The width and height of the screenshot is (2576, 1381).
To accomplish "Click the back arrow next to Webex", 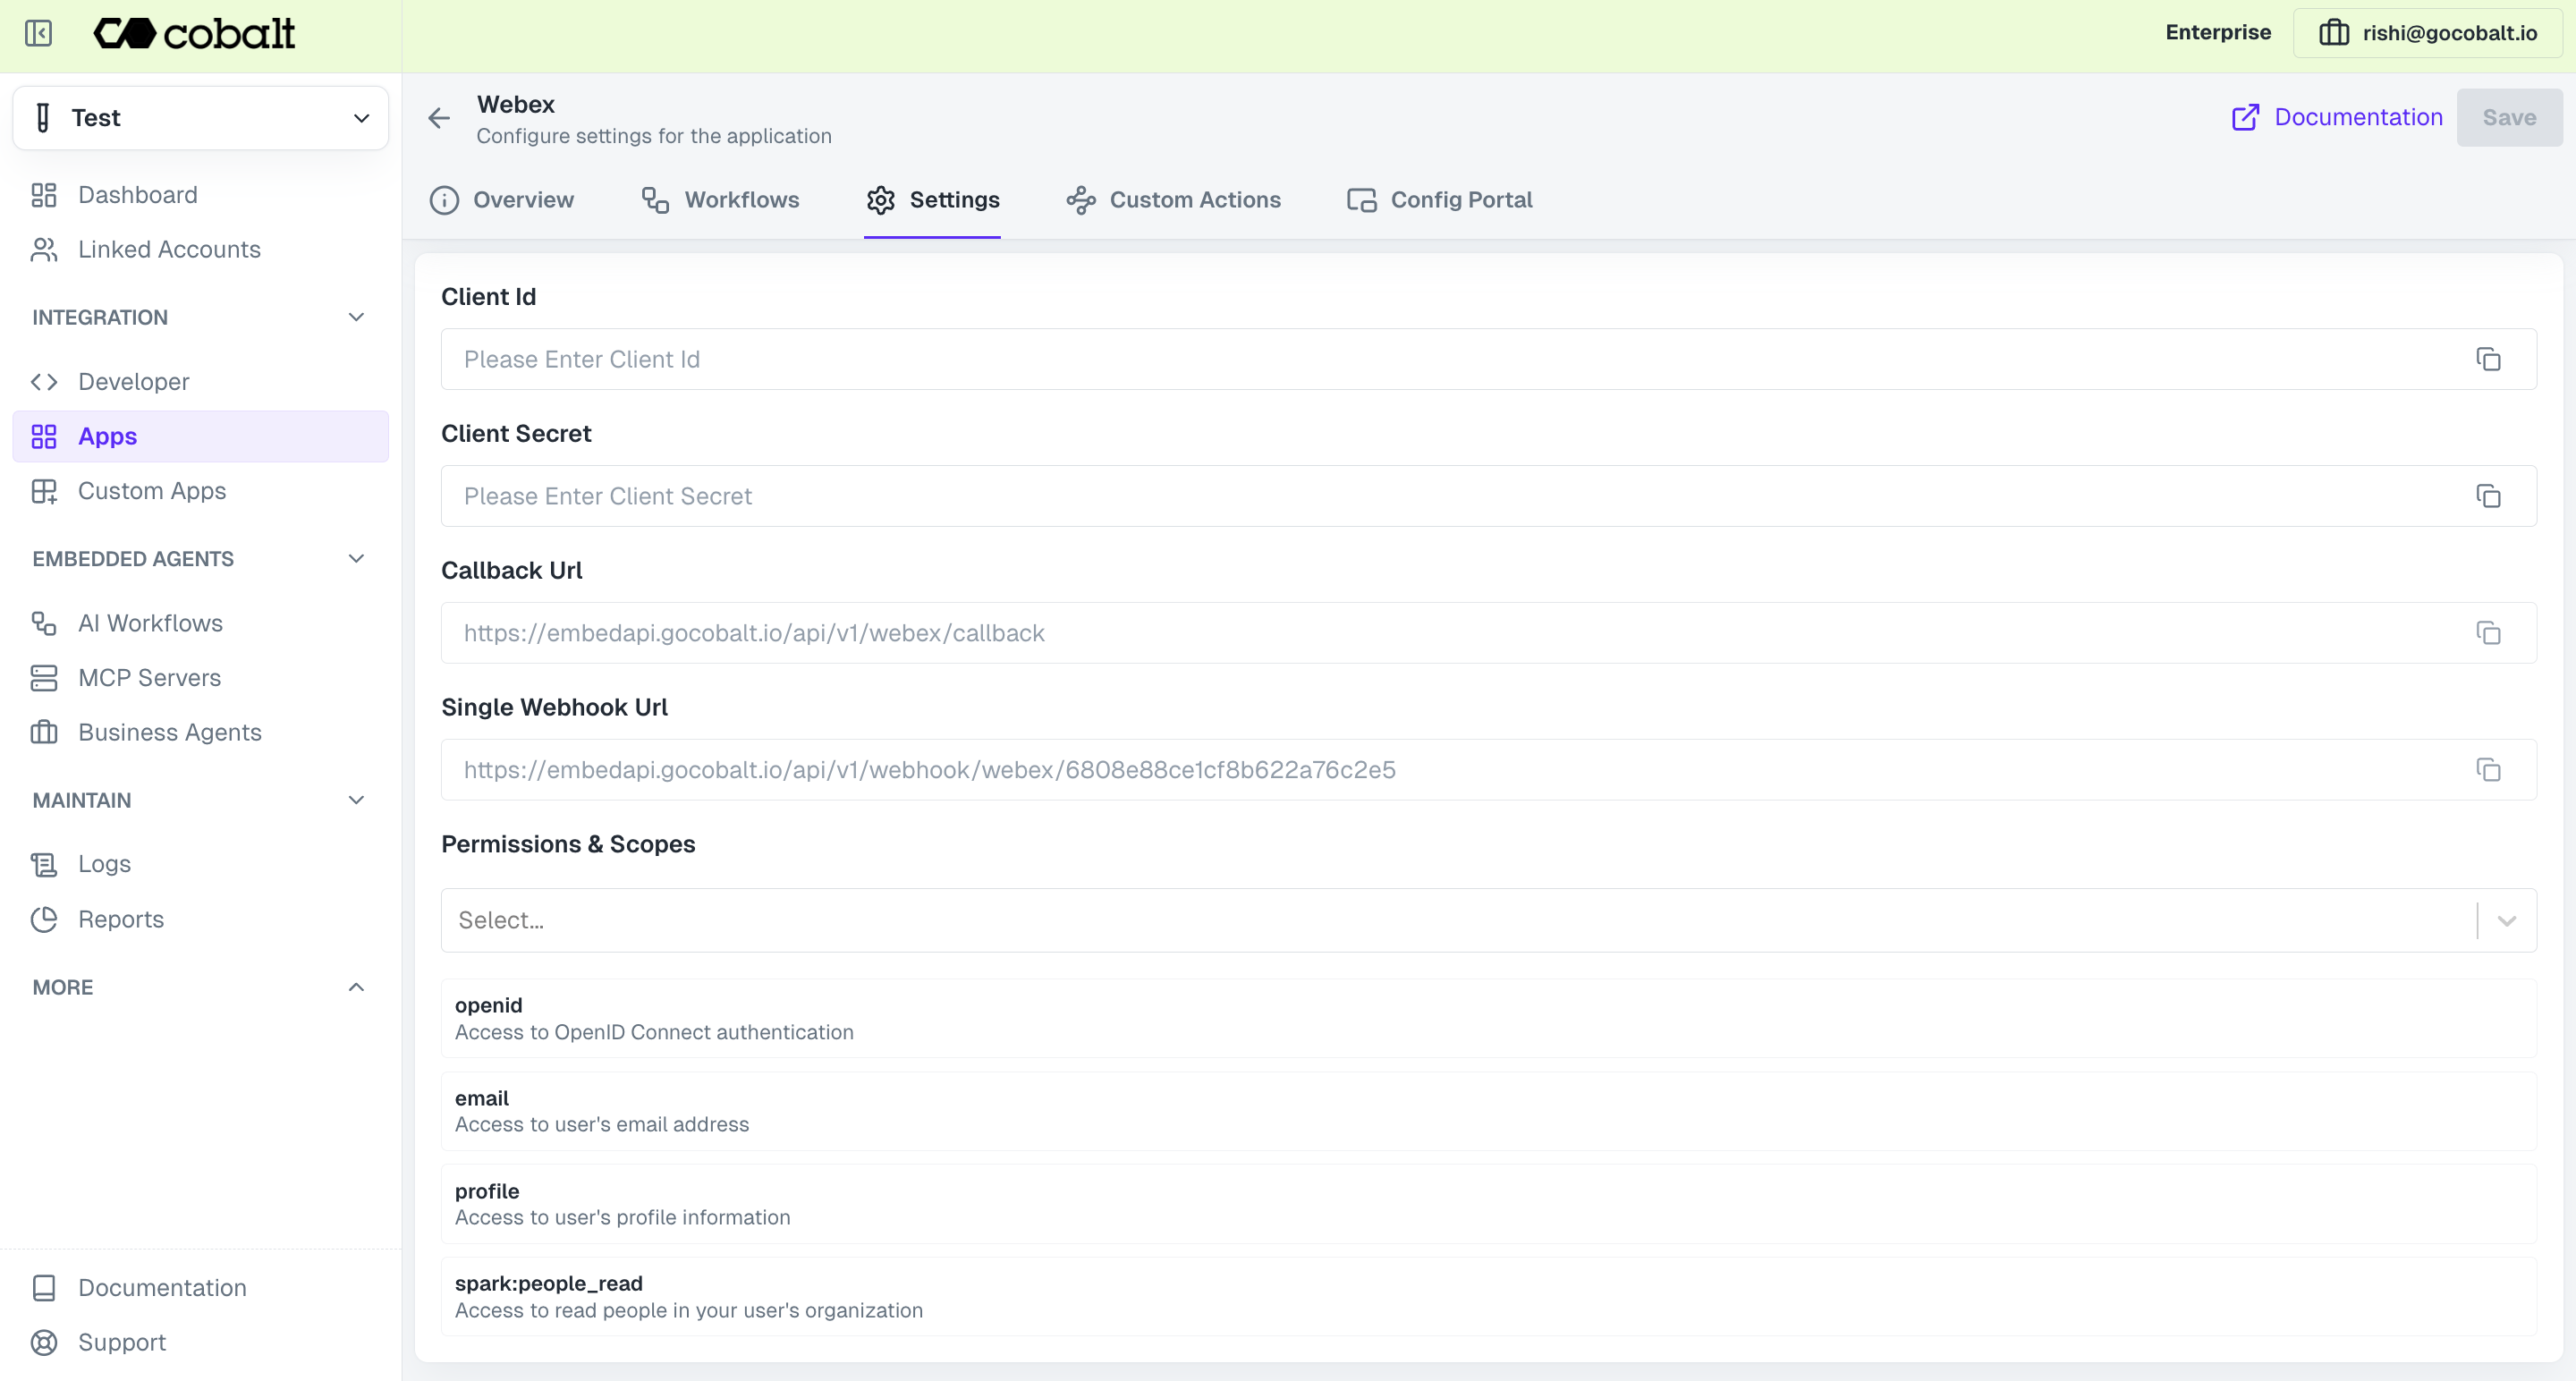I will click(439, 119).
